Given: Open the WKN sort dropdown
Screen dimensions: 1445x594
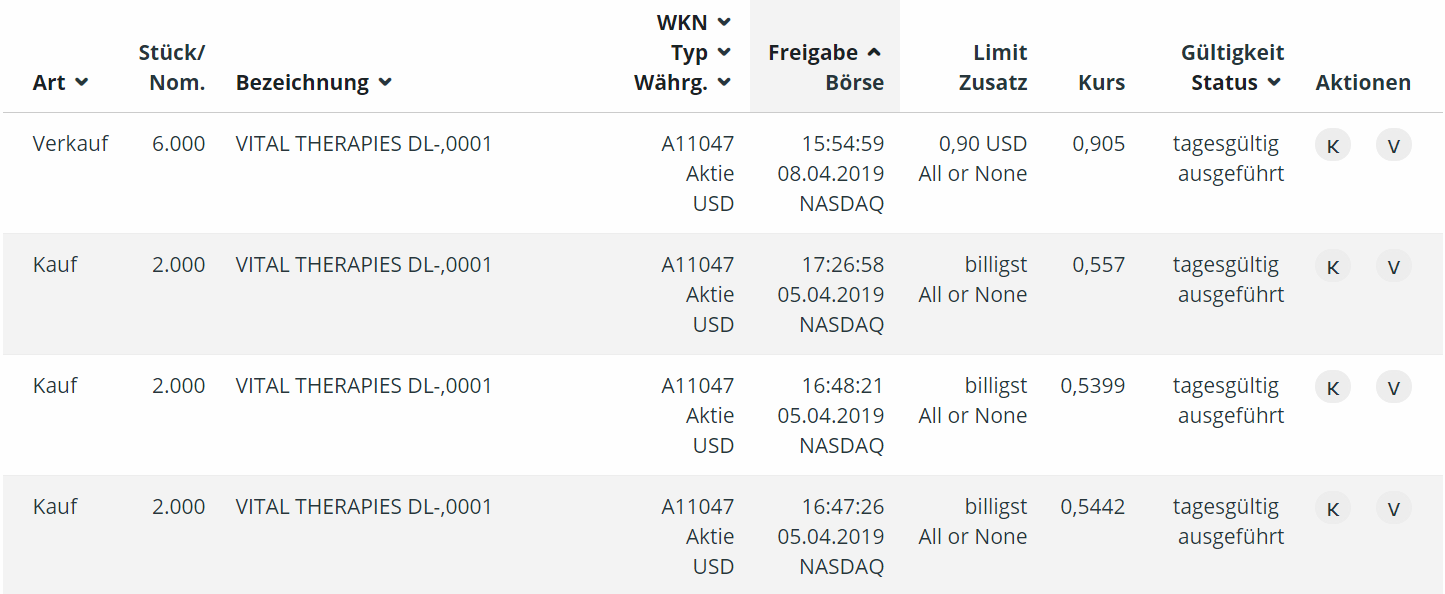Looking at the screenshot, I should coord(722,22).
